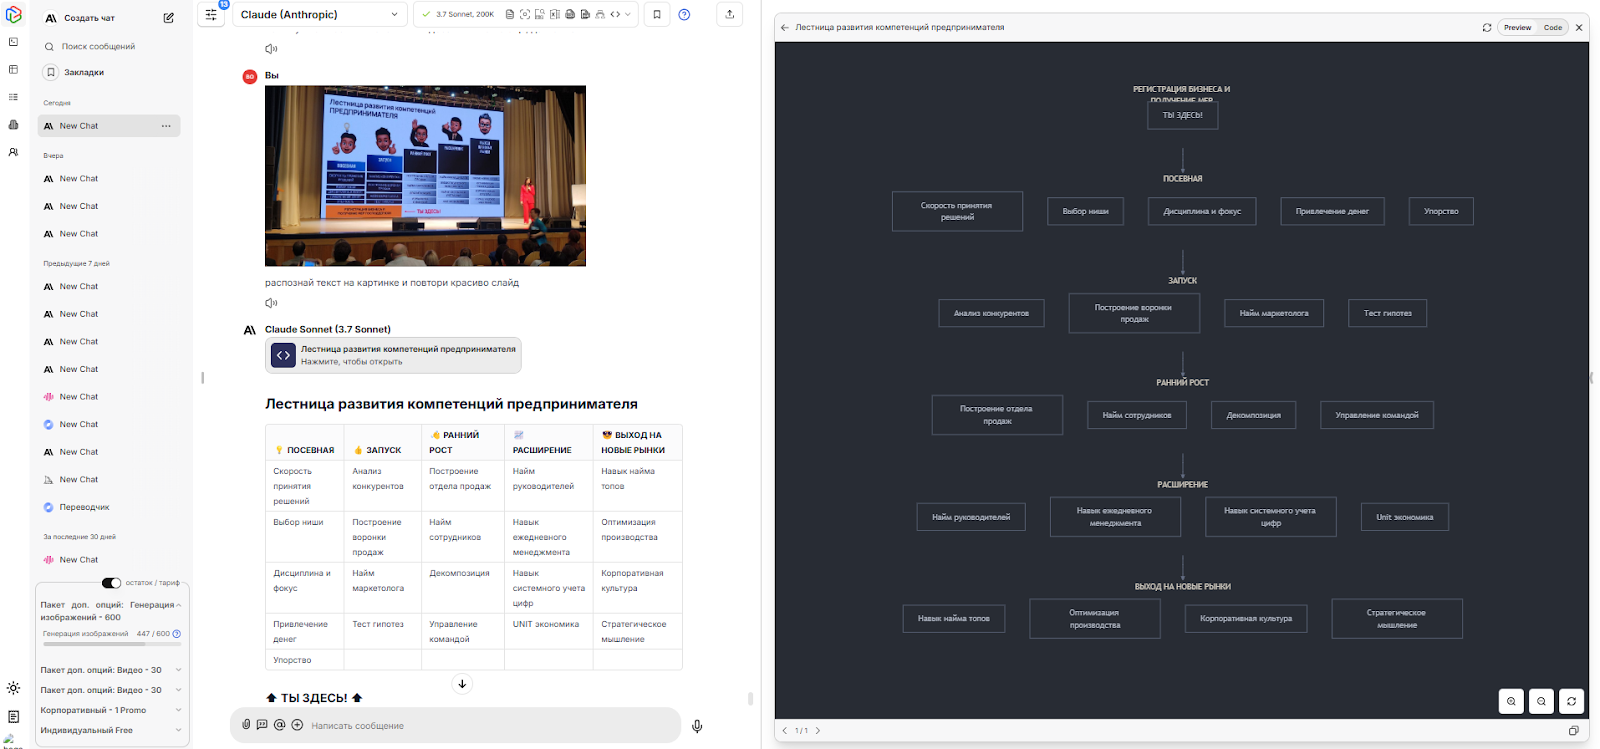The width and height of the screenshot is (1600, 749).
Task: Open the Лестница развития компетенций artifact card
Action: coord(393,355)
